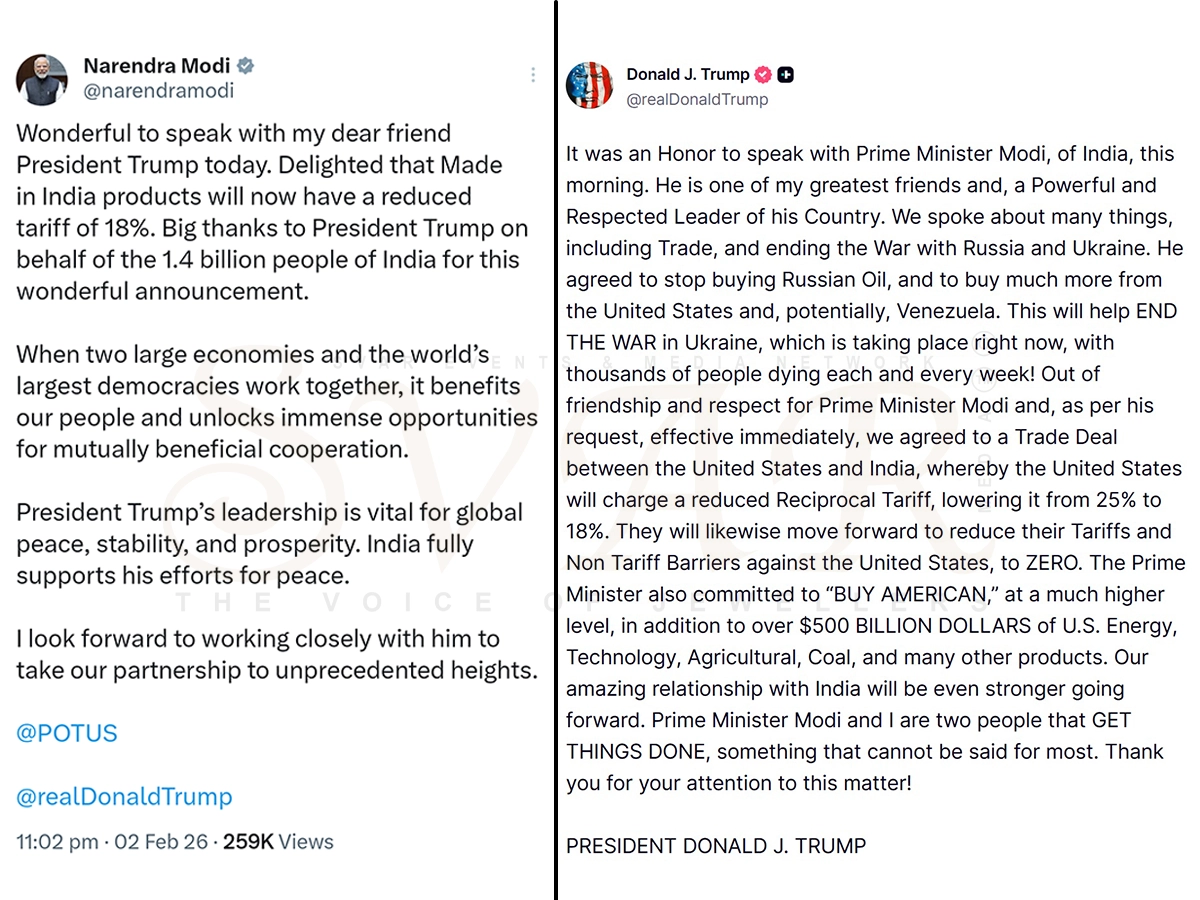Image resolution: width=1200 pixels, height=900 pixels.
Task: Click the gray @realDonaldTrump handle under Trump's name
Action: 697,99
